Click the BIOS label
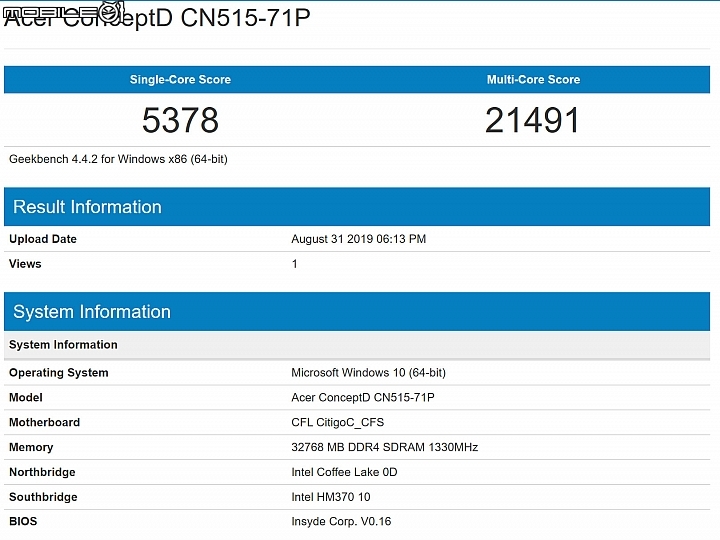 23,521
